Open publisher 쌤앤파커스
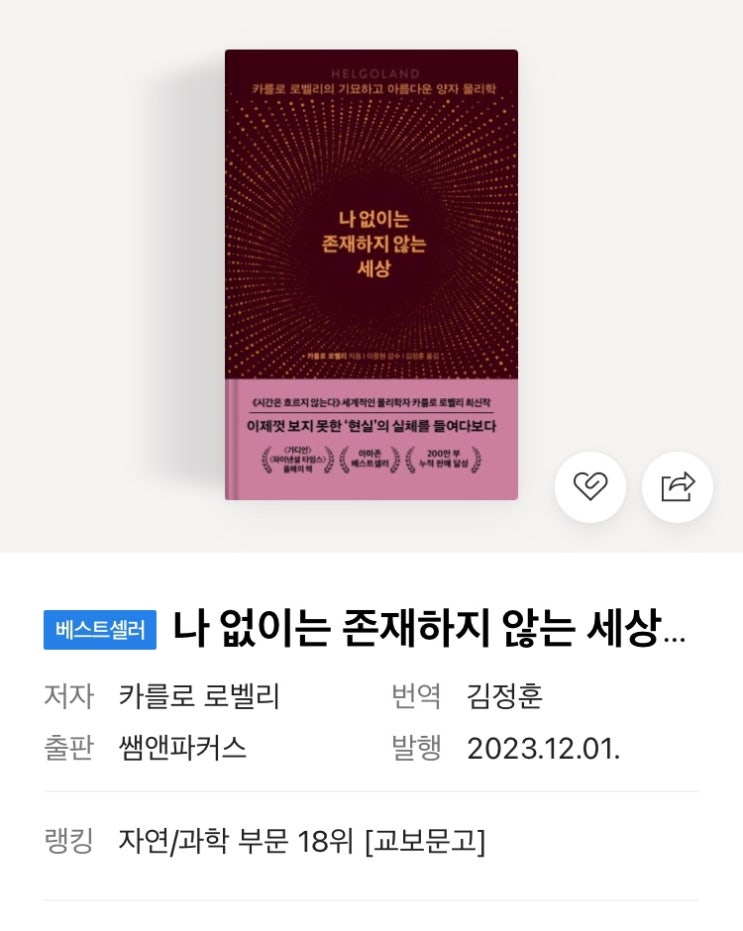Screen dimensions: 743x931 click(182, 748)
